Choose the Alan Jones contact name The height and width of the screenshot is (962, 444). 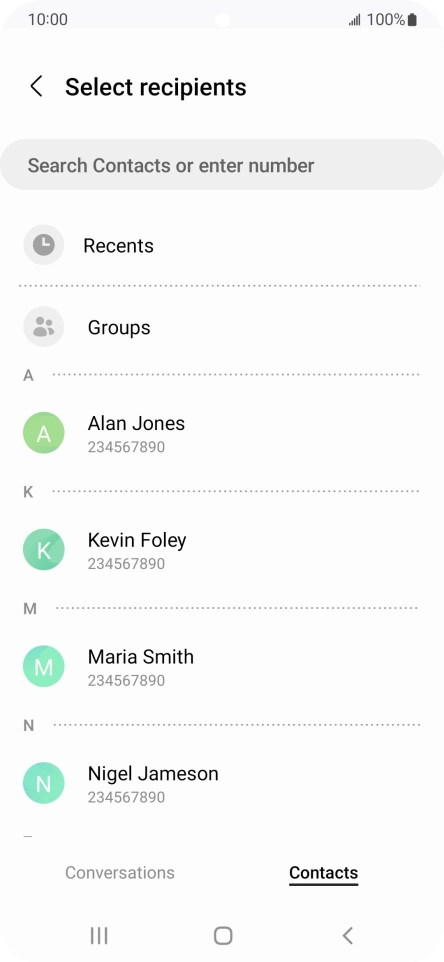[x=136, y=423]
